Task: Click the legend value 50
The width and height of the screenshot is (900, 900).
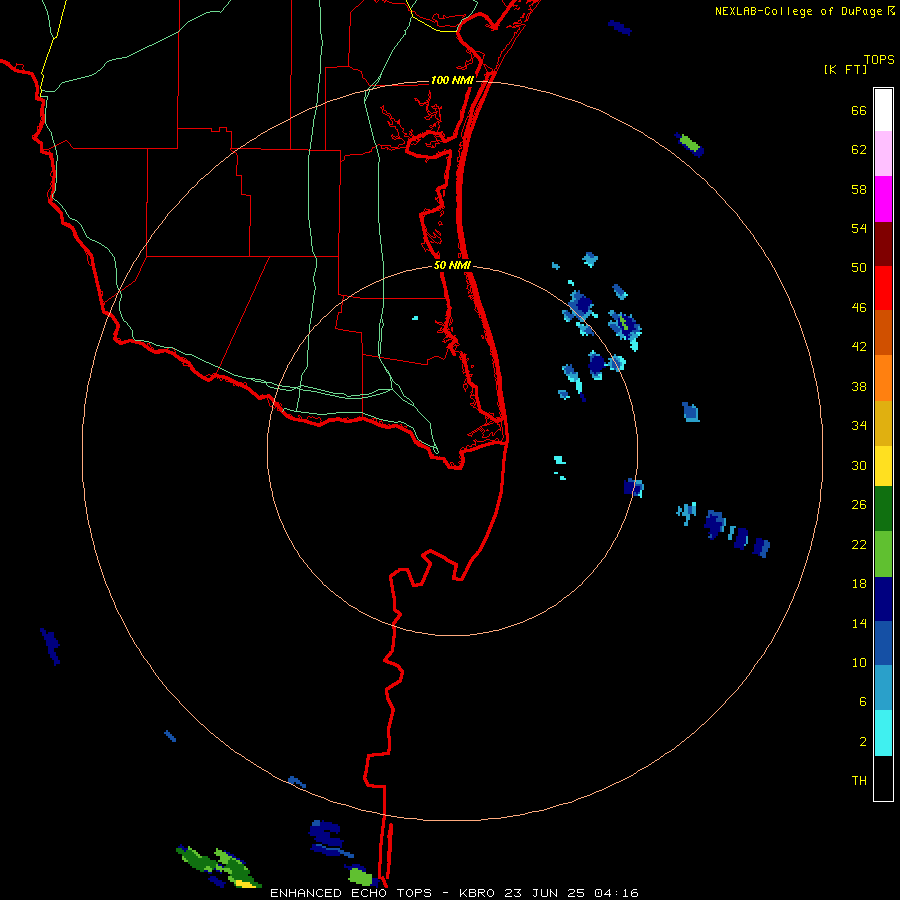Action: (859, 267)
